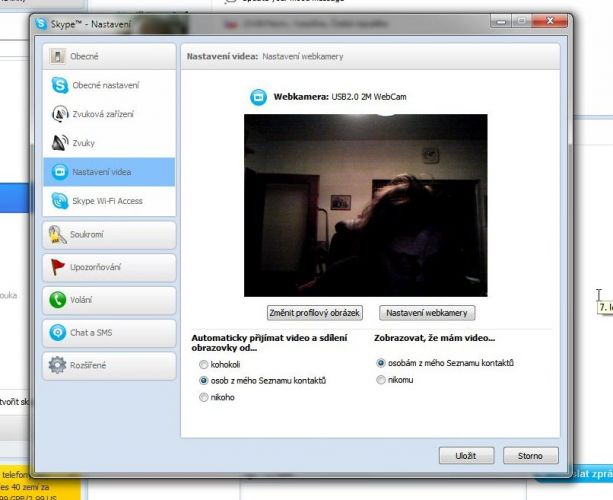
Task: Expand the Rozšířené section
Action: coord(109,365)
